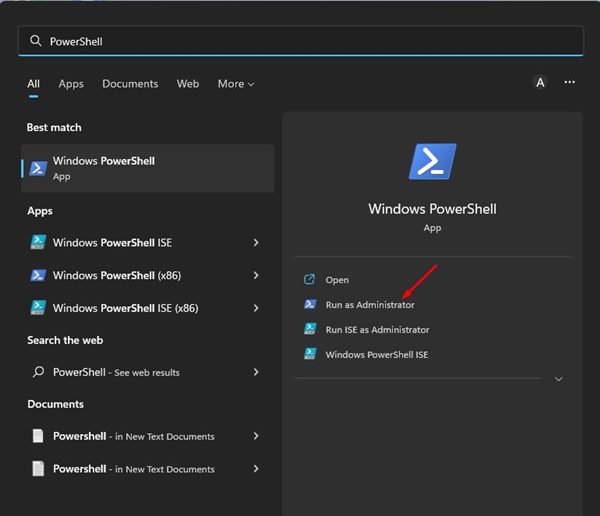
Task: Expand arrow next to Windows PowerShell (x86)
Action: 256,275
